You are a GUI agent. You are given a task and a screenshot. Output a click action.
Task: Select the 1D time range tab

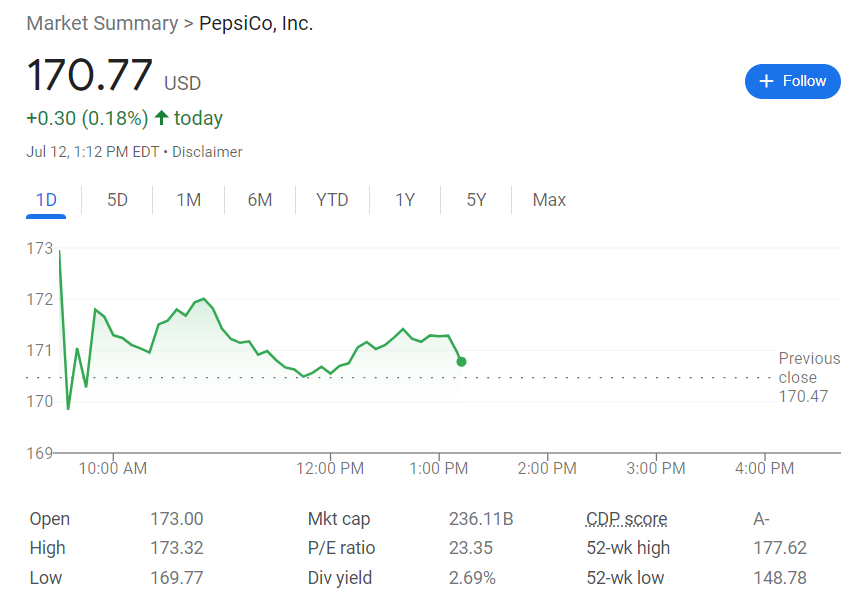pos(46,200)
